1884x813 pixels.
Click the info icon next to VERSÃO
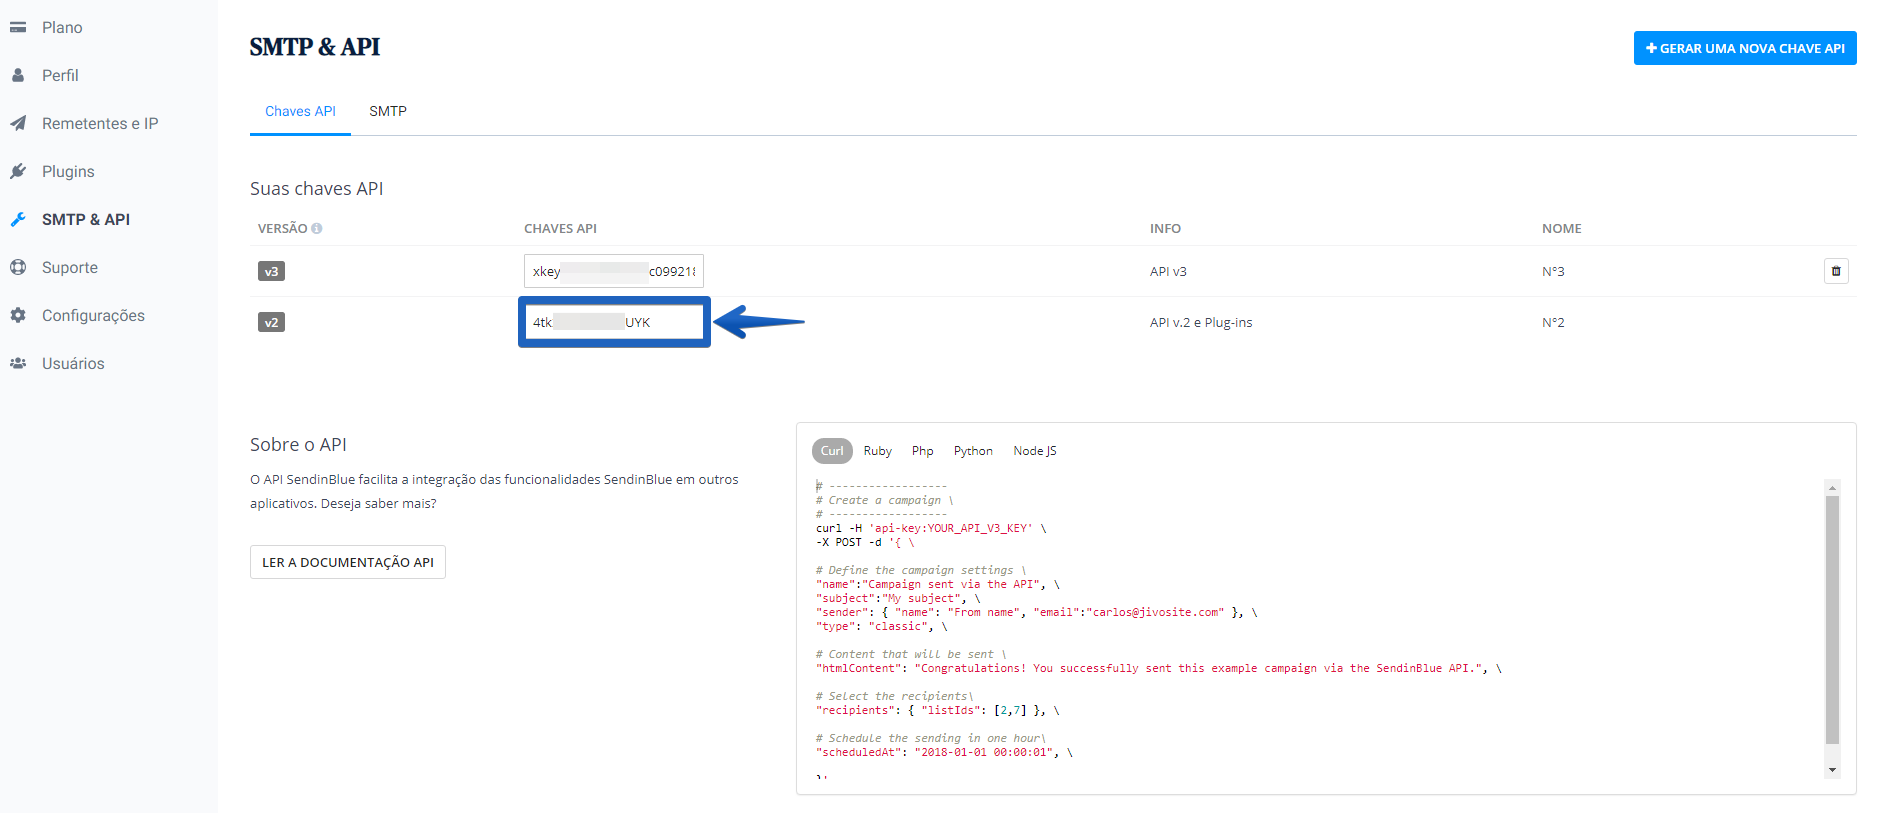(317, 229)
